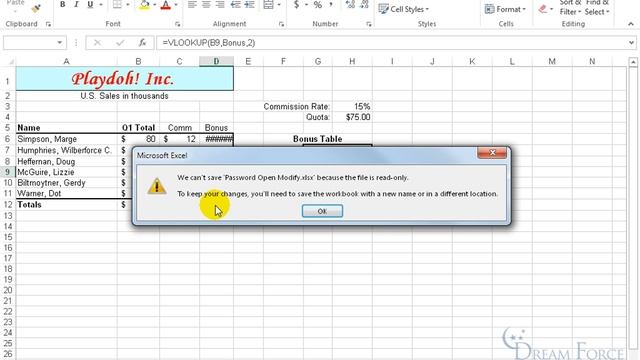This screenshot has width=640, height=360.
Task: Cancel formula entry with the X
Action: point(97,42)
